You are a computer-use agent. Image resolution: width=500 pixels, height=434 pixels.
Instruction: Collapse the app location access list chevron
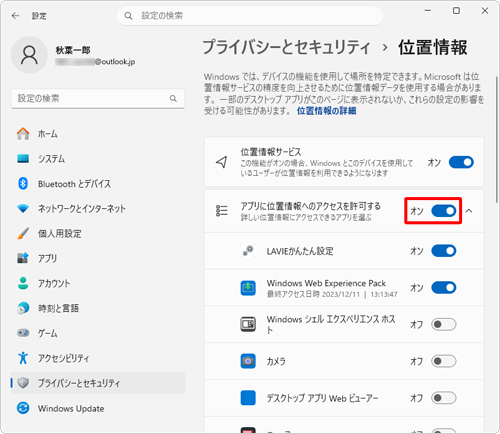pos(469,211)
